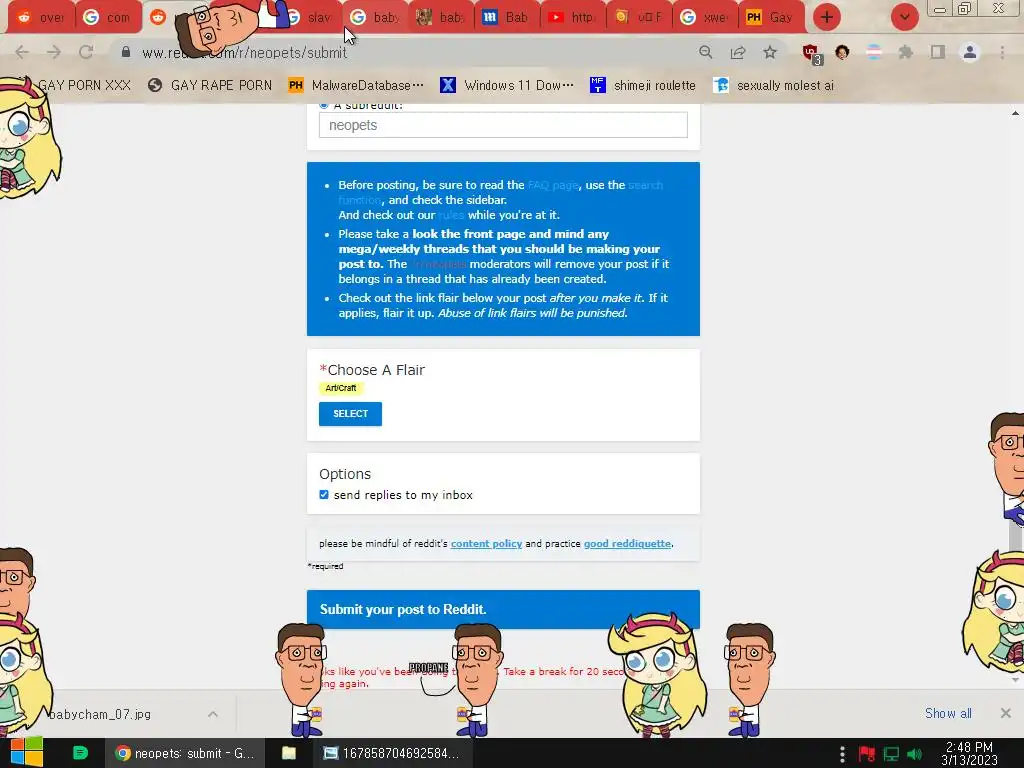1024x768 pixels.
Task: Open the 'FAQ page' link in blue box
Action: 552,185
